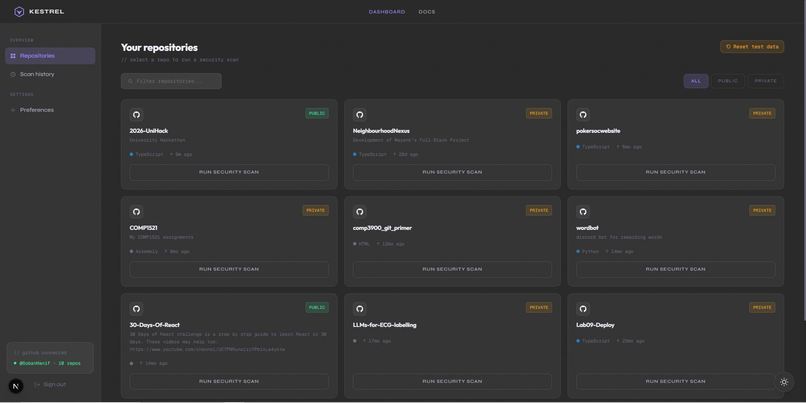
Task: Run security scan on 2026-UniHack
Action: (x=229, y=172)
